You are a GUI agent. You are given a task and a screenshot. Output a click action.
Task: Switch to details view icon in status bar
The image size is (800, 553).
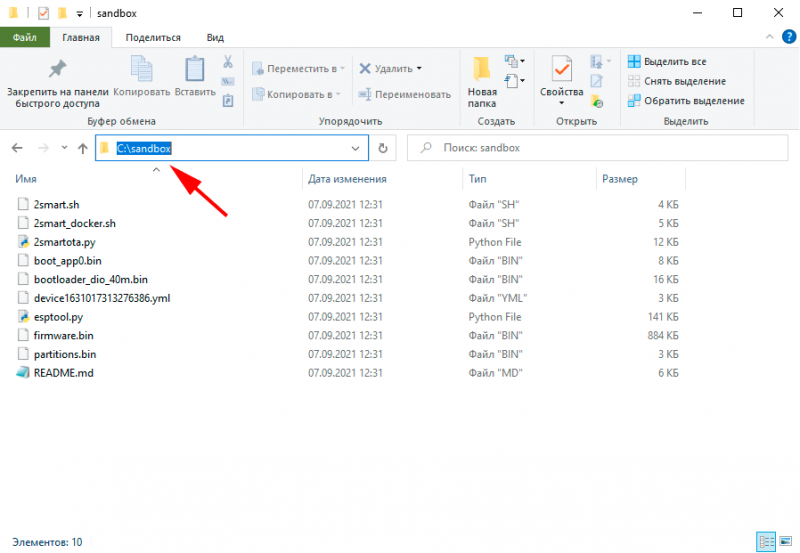pyautogui.click(x=766, y=541)
